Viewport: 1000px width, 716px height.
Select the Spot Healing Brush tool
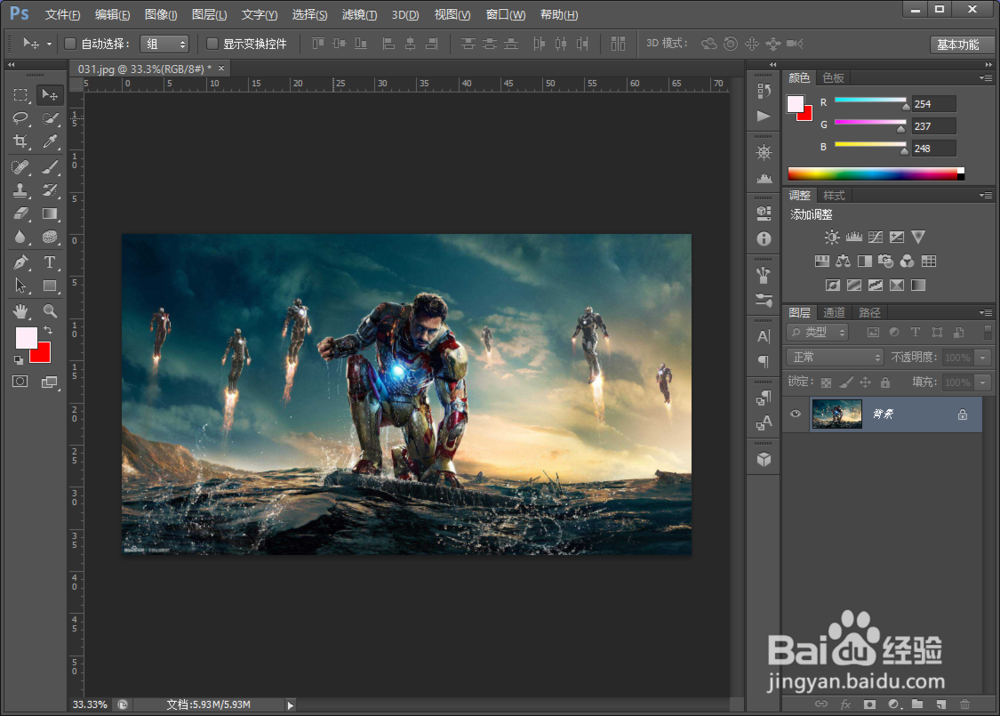[x=20, y=167]
